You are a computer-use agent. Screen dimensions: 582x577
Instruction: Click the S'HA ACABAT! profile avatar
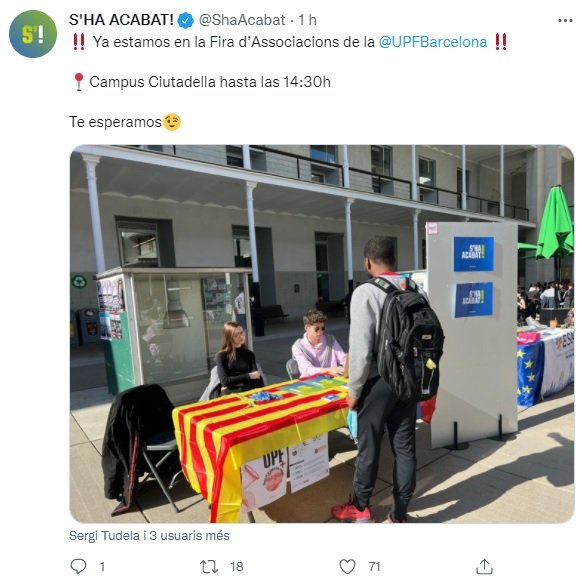point(33,34)
